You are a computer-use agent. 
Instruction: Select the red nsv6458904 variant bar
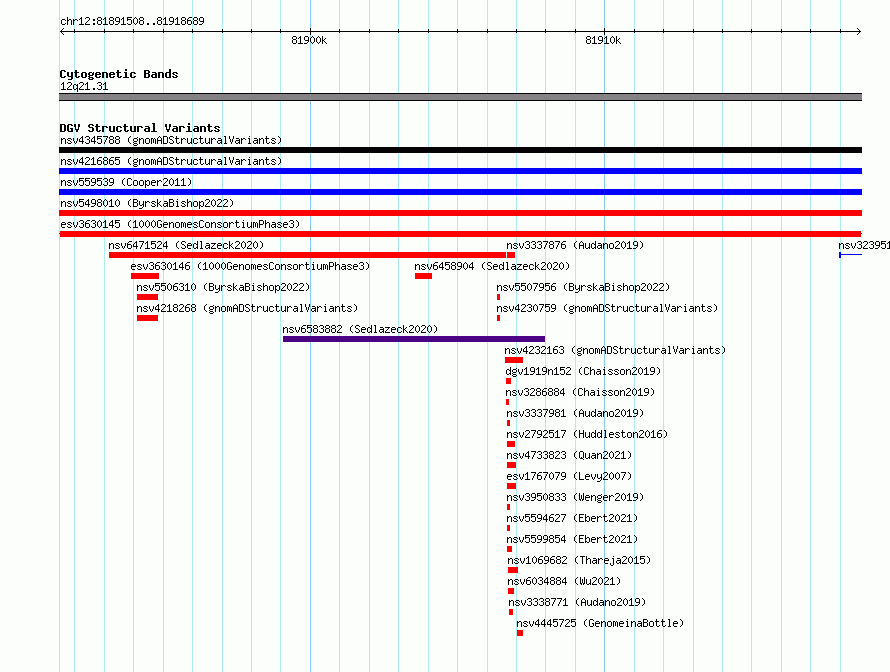(x=423, y=276)
